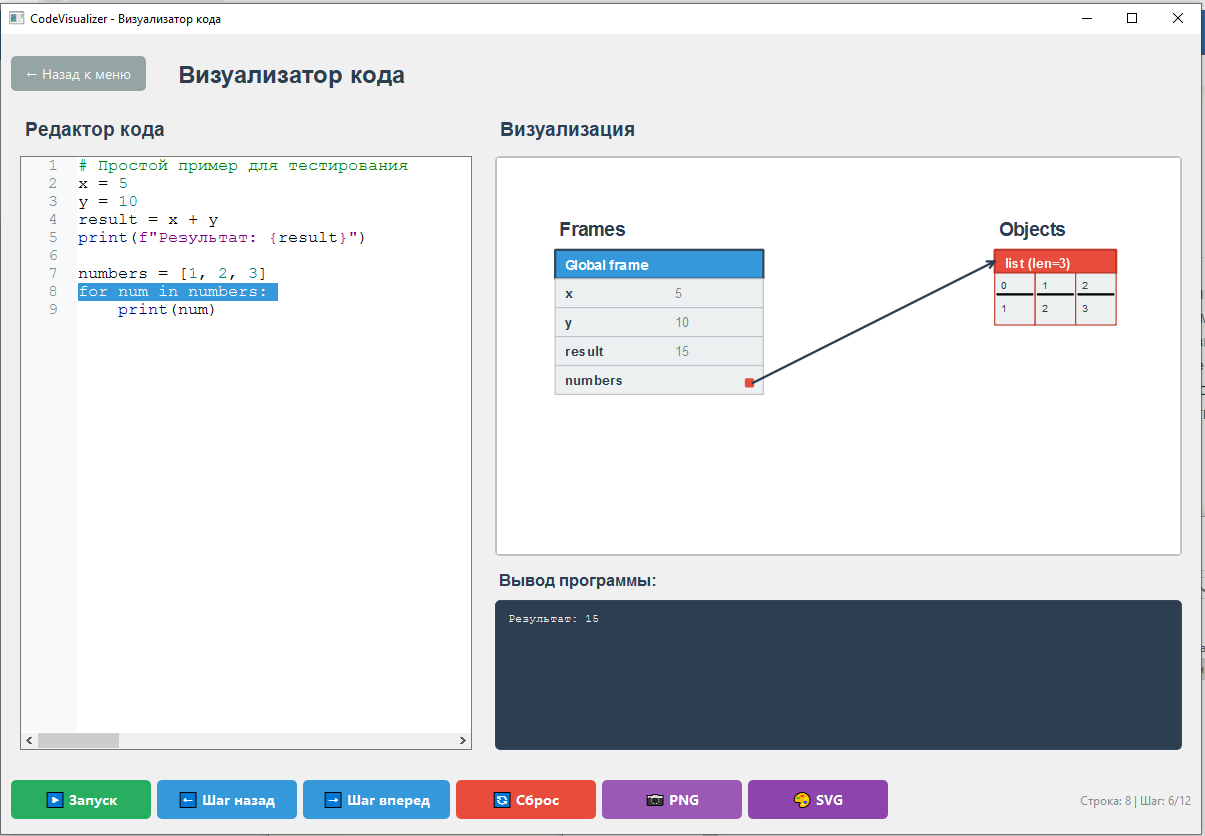
Task: Select highlighted line 'for num in numbers:'
Action: click(177, 292)
